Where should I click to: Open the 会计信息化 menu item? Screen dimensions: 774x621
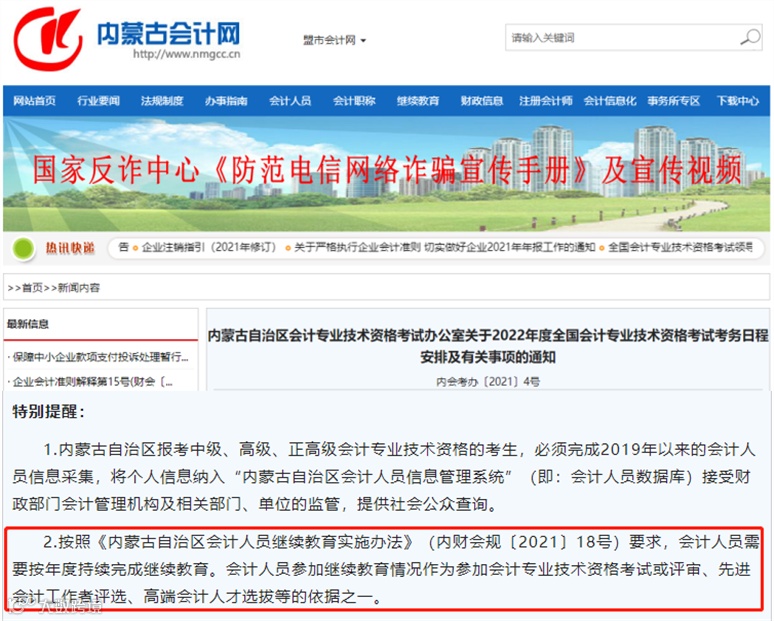click(x=610, y=101)
